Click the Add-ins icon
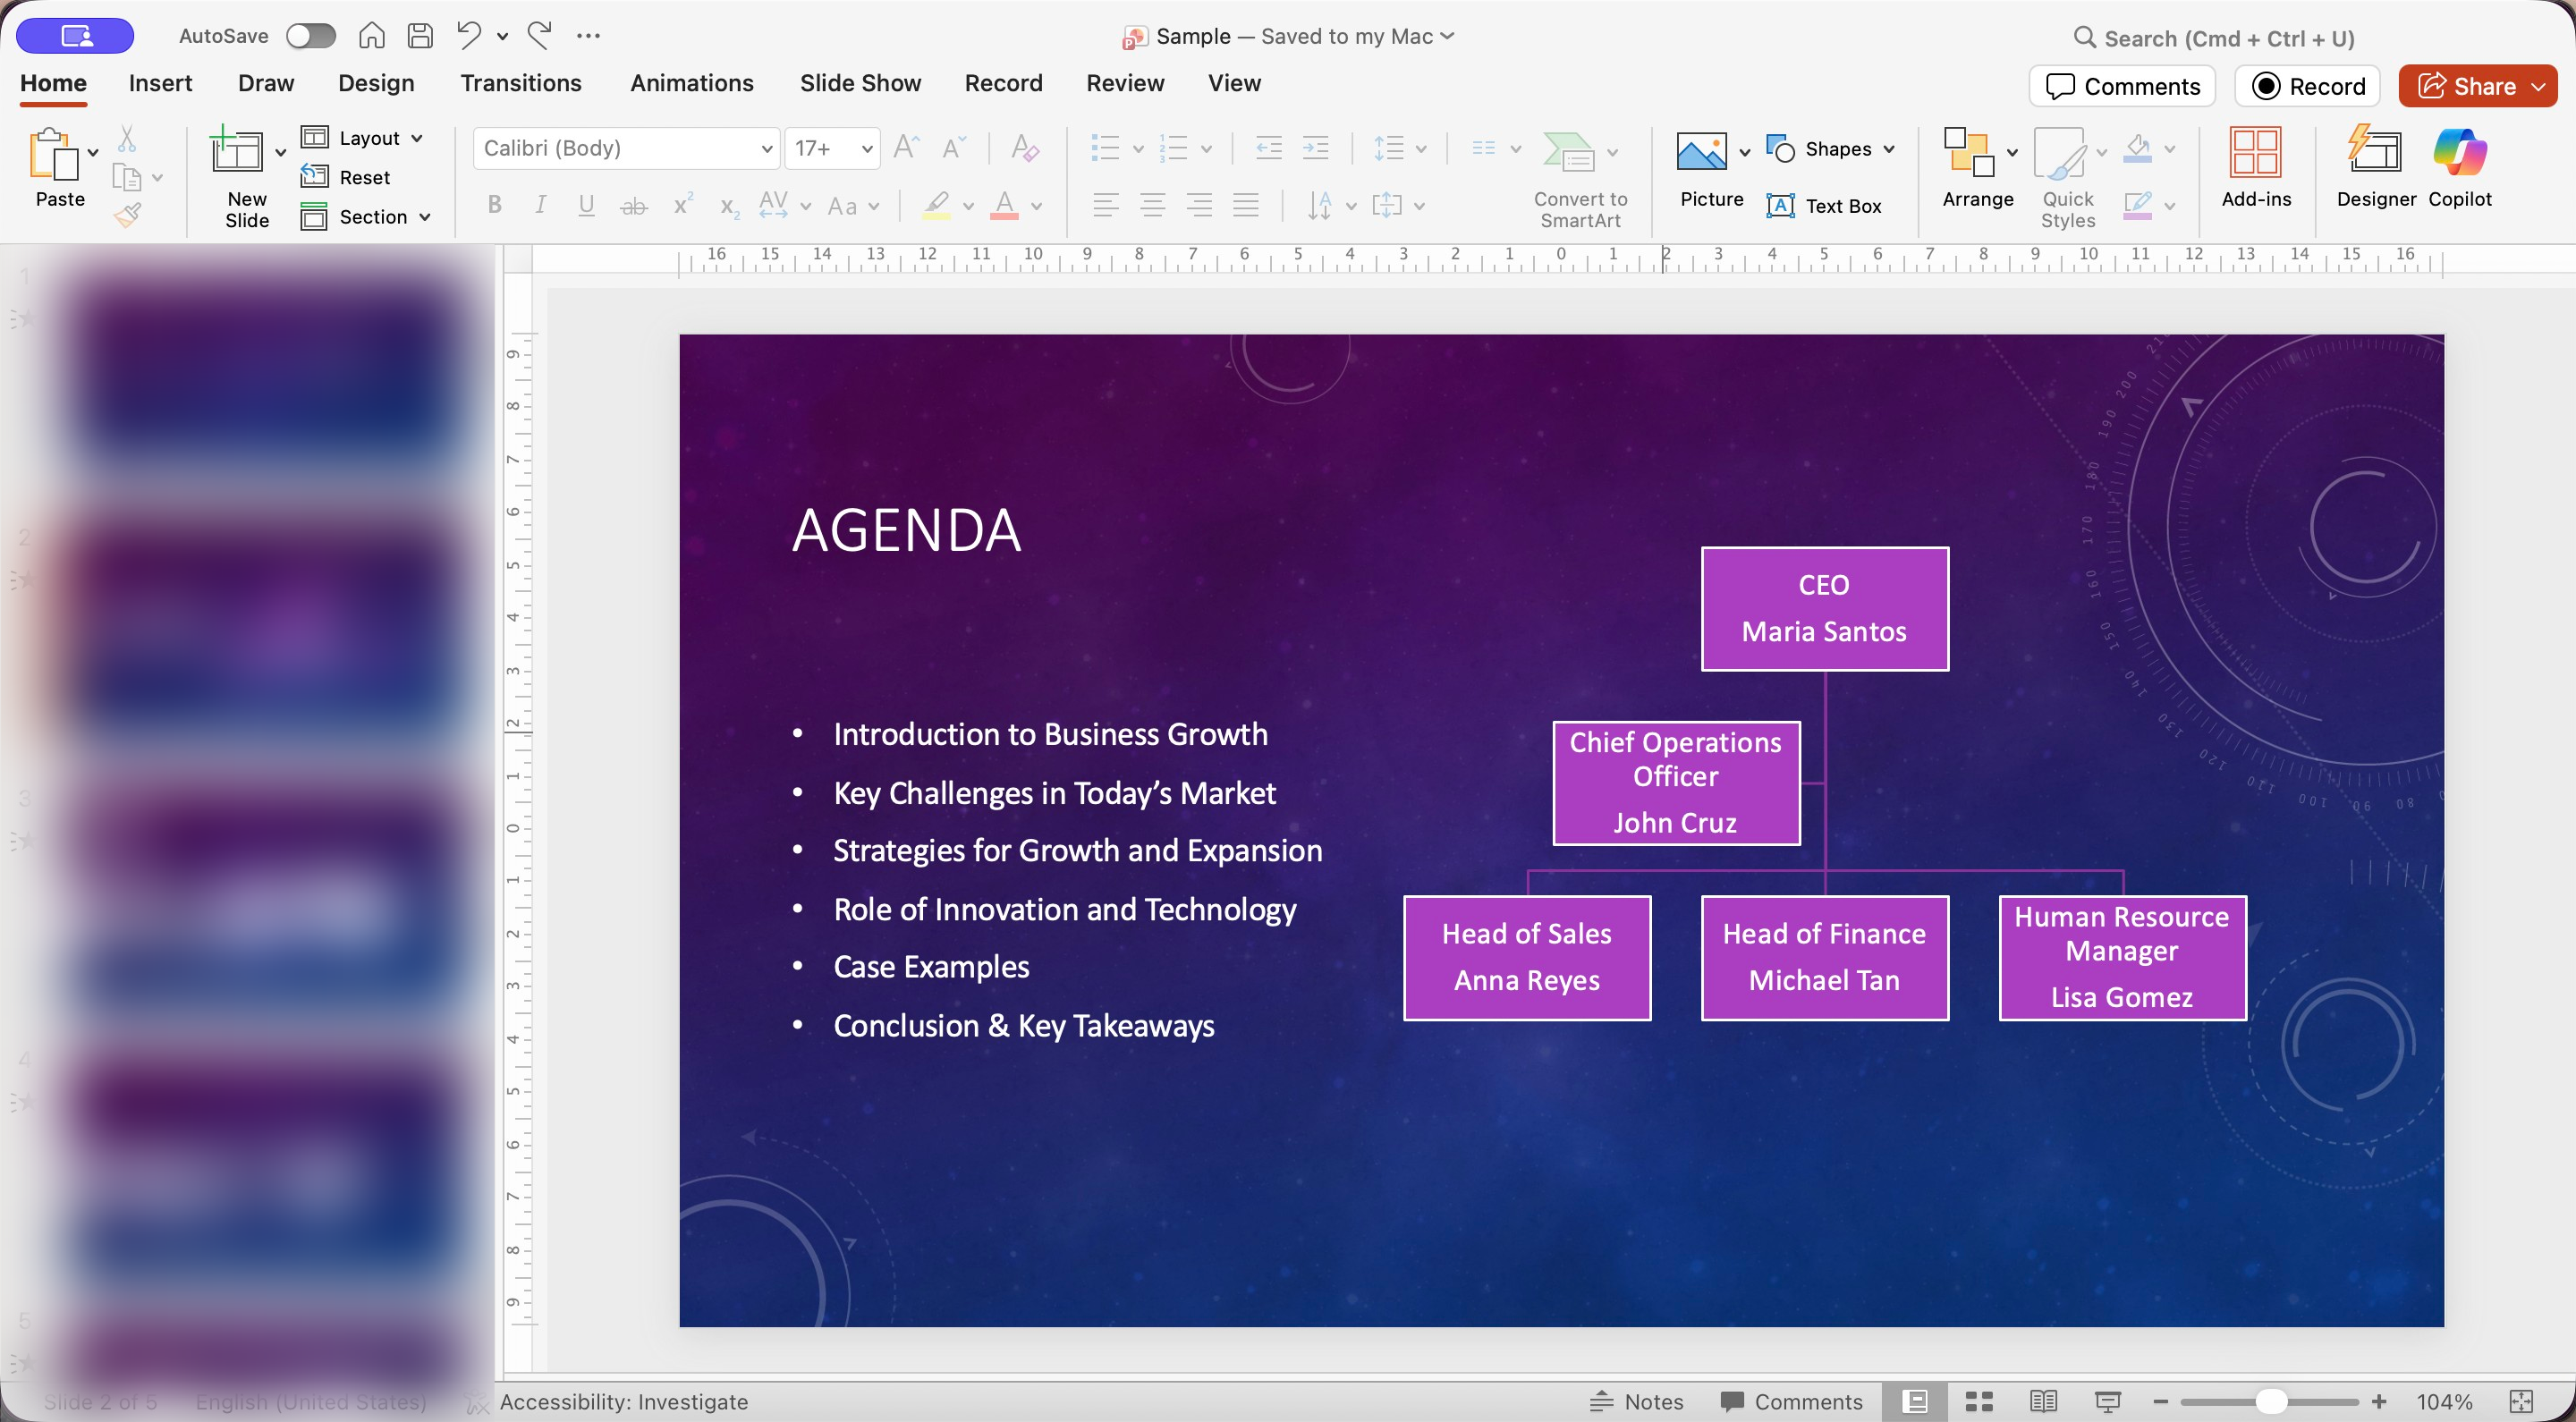Image resolution: width=2576 pixels, height=1422 pixels. point(2255,153)
